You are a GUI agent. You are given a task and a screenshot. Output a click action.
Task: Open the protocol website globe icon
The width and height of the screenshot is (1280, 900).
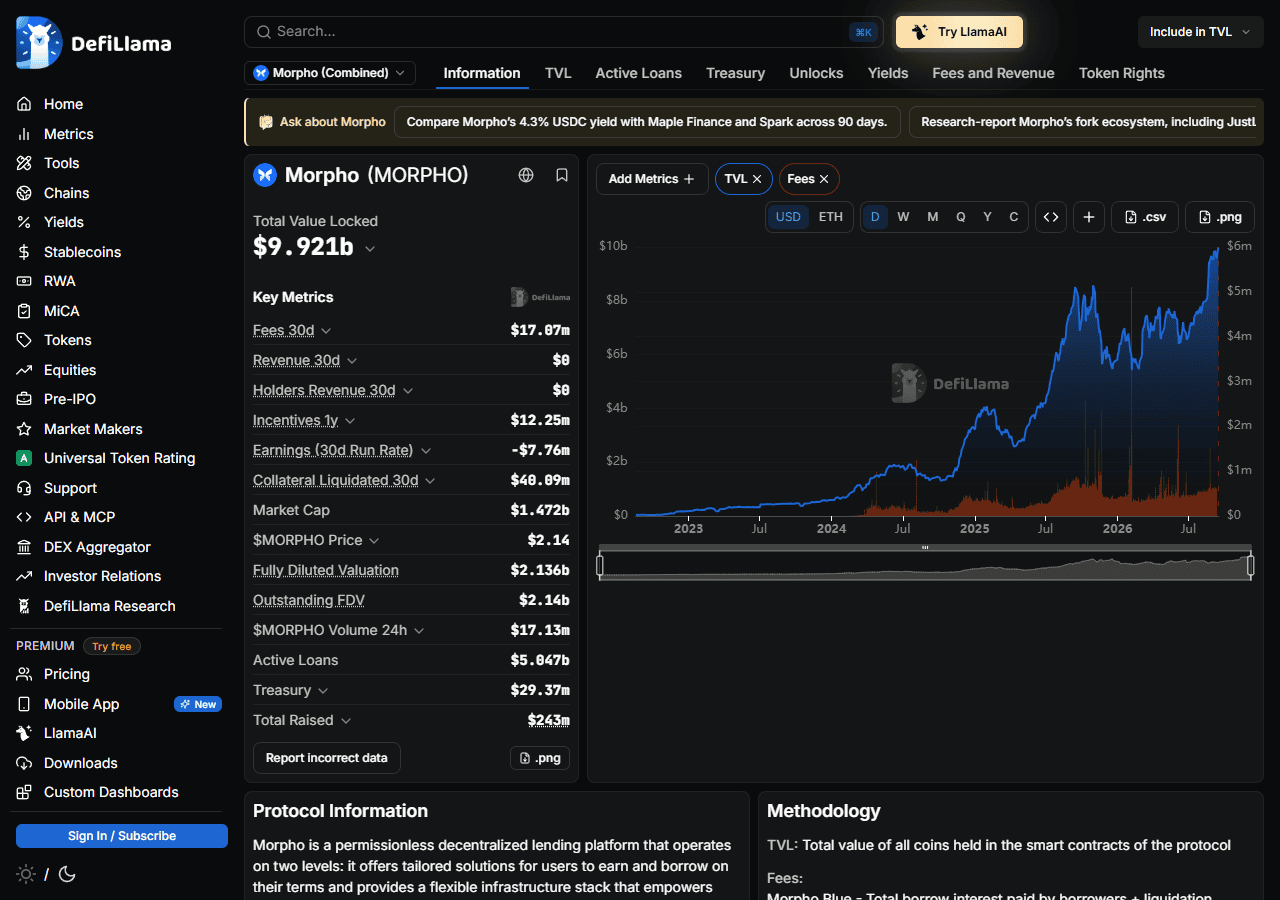click(526, 175)
